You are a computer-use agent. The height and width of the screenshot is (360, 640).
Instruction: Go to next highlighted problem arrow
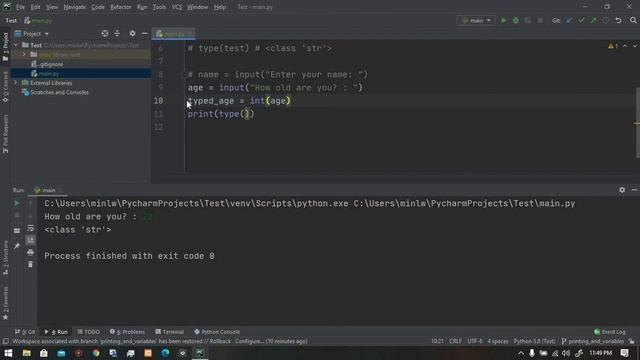[x=635, y=46]
